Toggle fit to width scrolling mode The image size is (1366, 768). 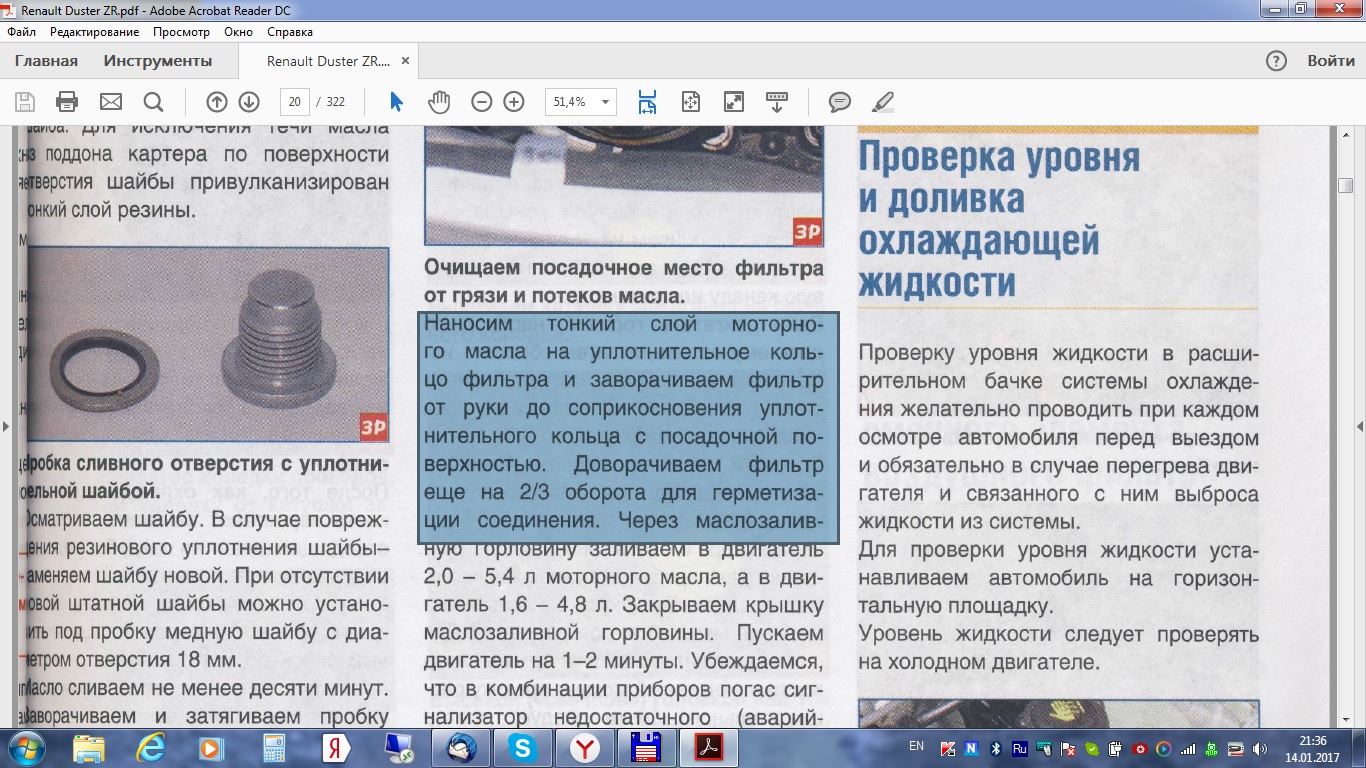[647, 102]
